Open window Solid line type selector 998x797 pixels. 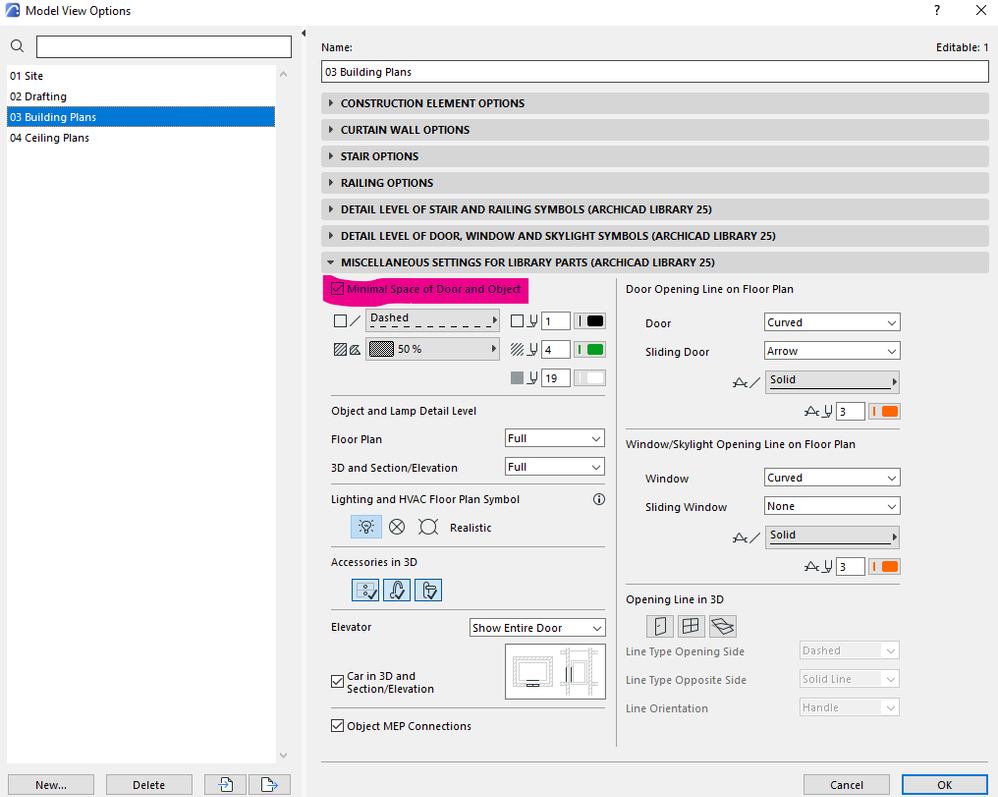(x=832, y=537)
